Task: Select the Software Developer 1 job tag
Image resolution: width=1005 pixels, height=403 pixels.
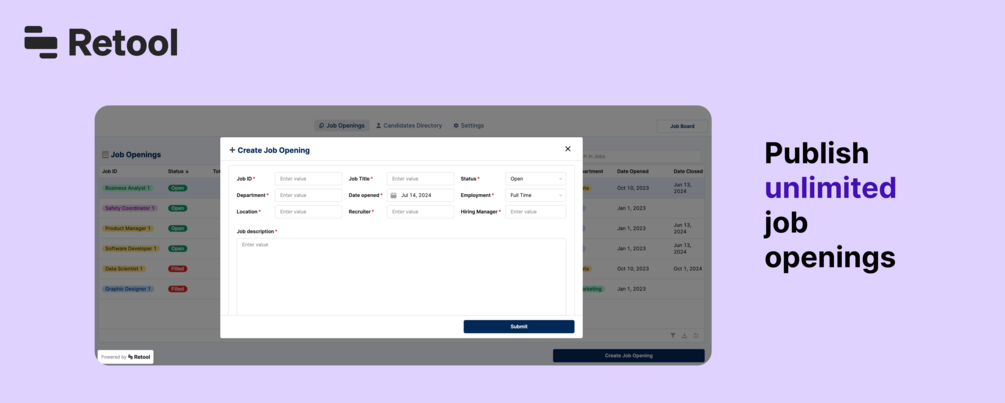Action: click(x=131, y=249)
